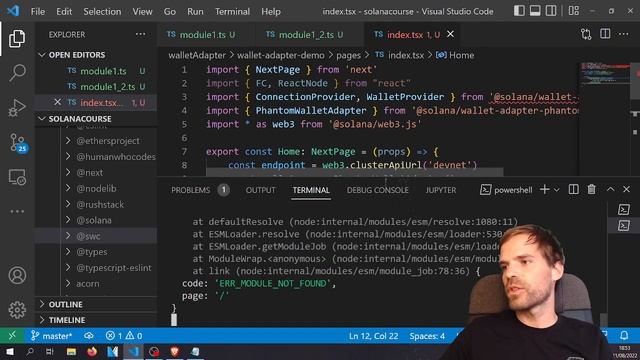The width and height of the screenshot is (640, 360).
Task: Open the View menu
Action: click(x=142, y=11)
